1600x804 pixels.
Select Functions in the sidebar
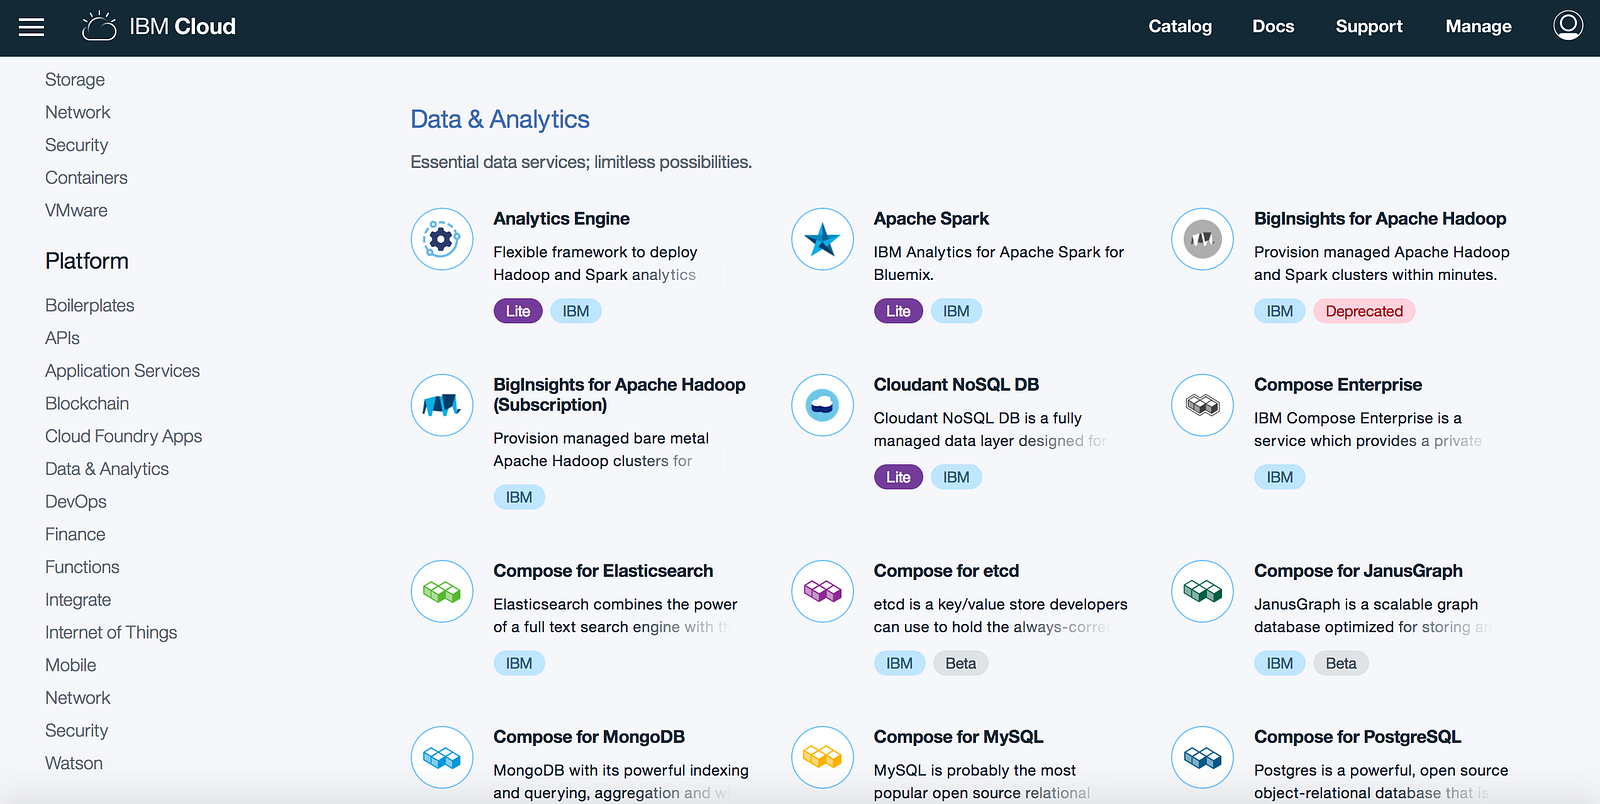click(x=82, y=567)
